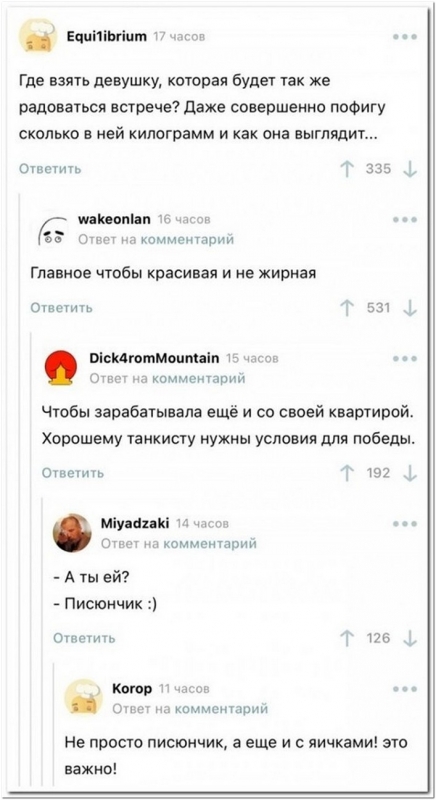
Task: Upvote Miyadzaki's comment rated 126
Action: click(348, 638)
